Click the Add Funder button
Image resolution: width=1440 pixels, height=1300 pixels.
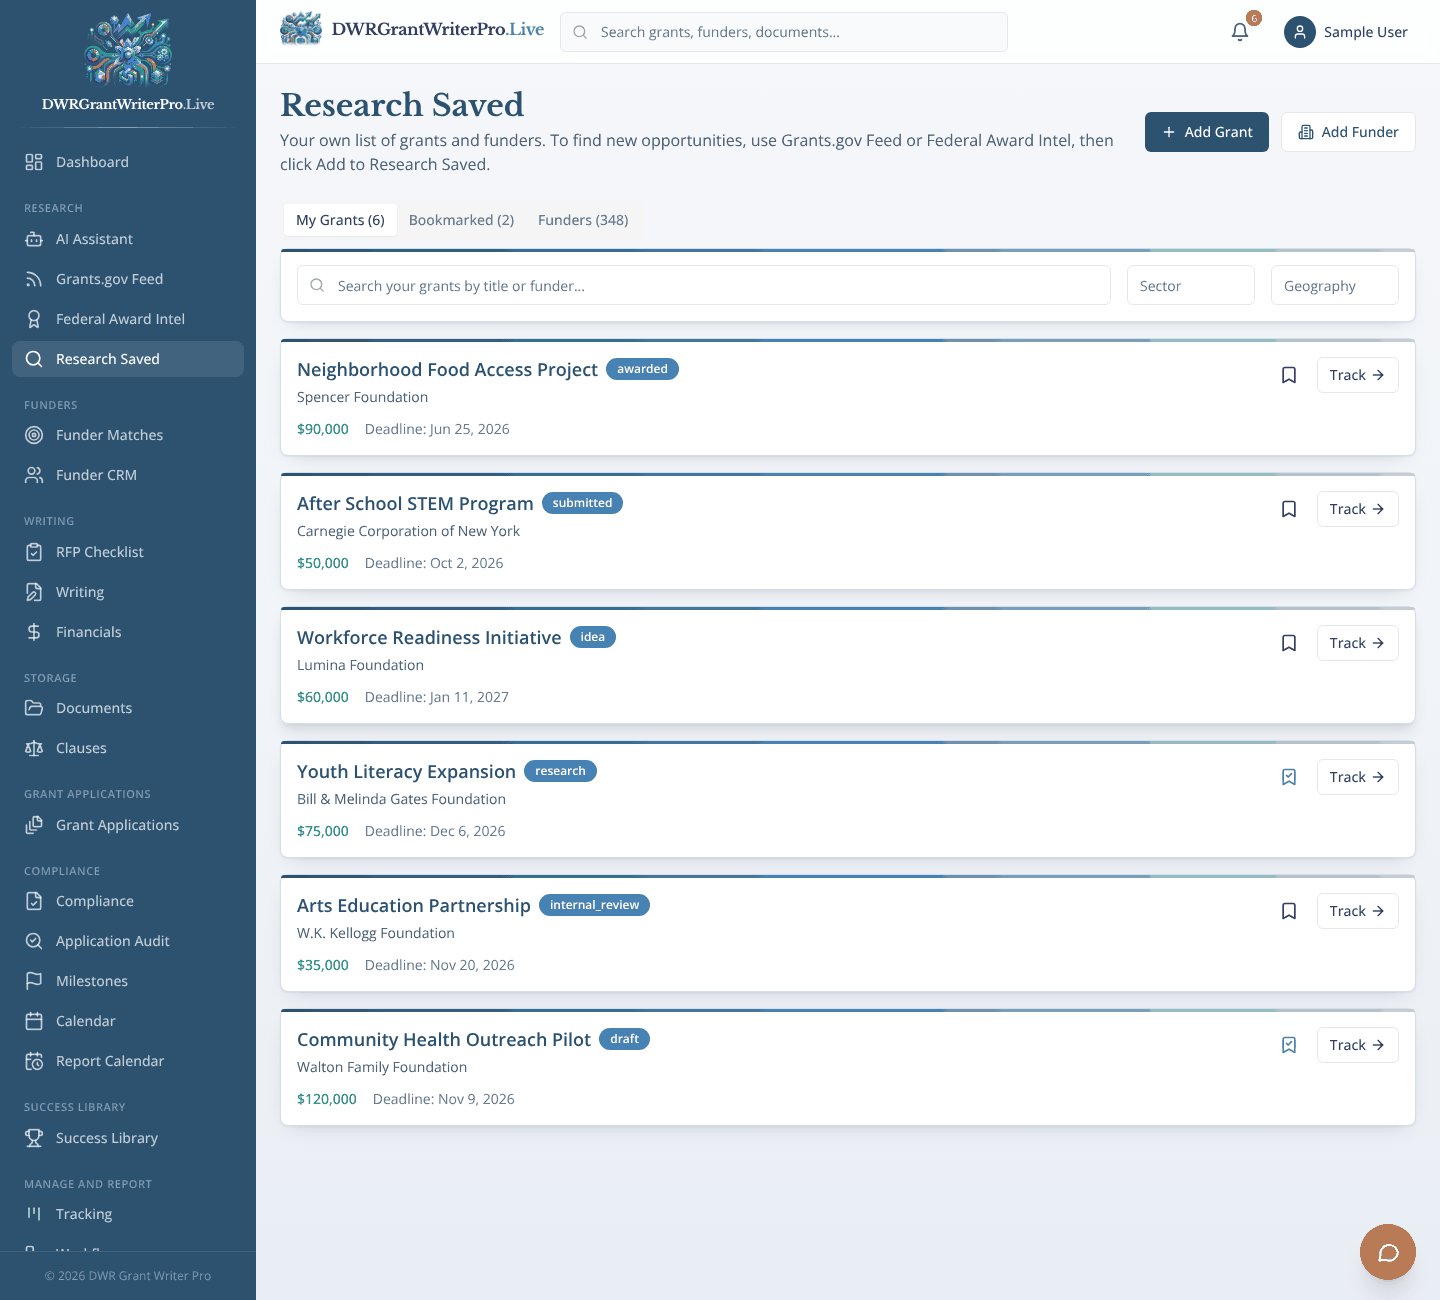pyautogui.click(x=1348, y=132)
